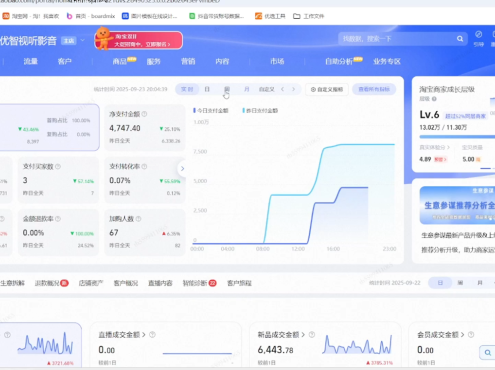The image size is (495, 370).
Task: Open the 淘宝网 bookmark in bookmarks bar
Action: pyautogui.click(x=31, y=16)
